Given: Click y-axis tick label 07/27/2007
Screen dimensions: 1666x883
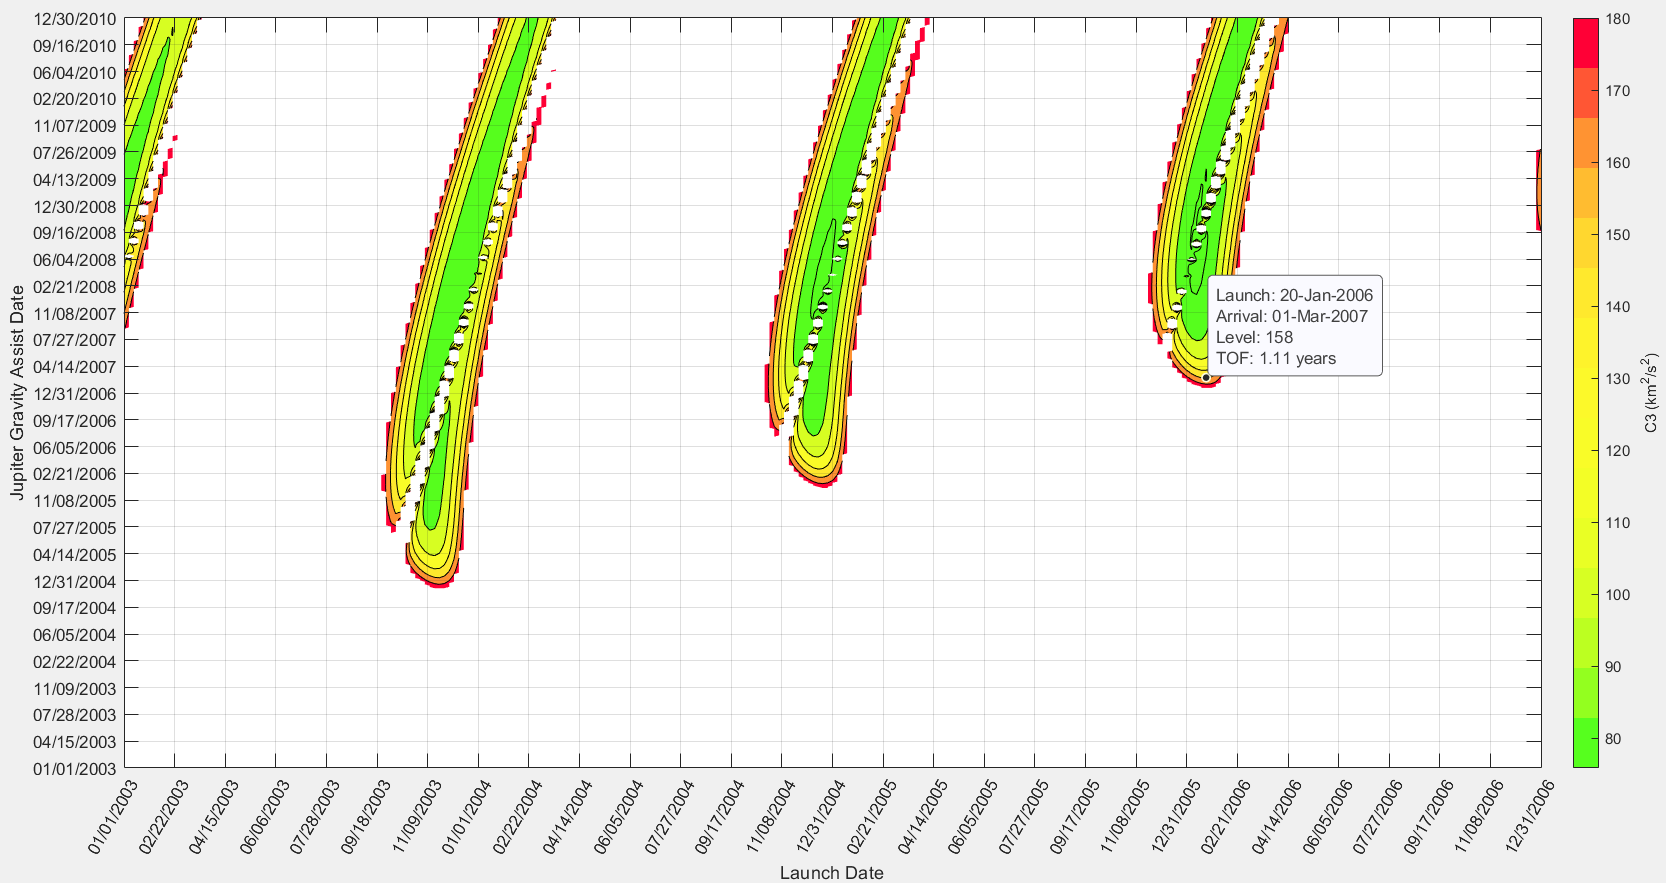Looking at the screenshot, I should (75, 340).
